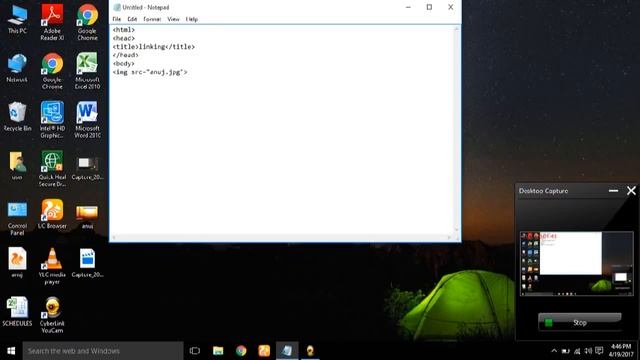Minimize the Desktop Capture window

point(613,191)
